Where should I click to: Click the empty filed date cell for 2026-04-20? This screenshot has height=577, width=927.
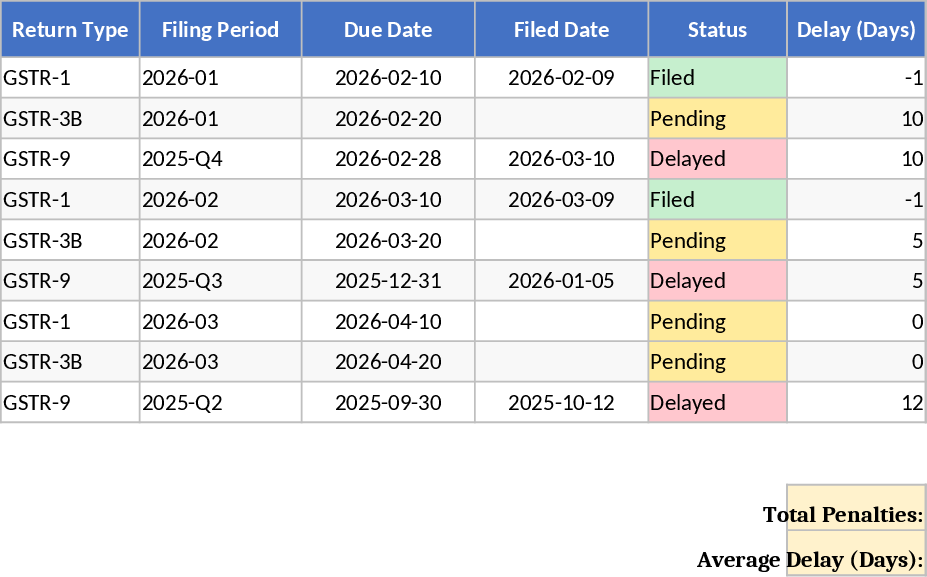(561, 362)
